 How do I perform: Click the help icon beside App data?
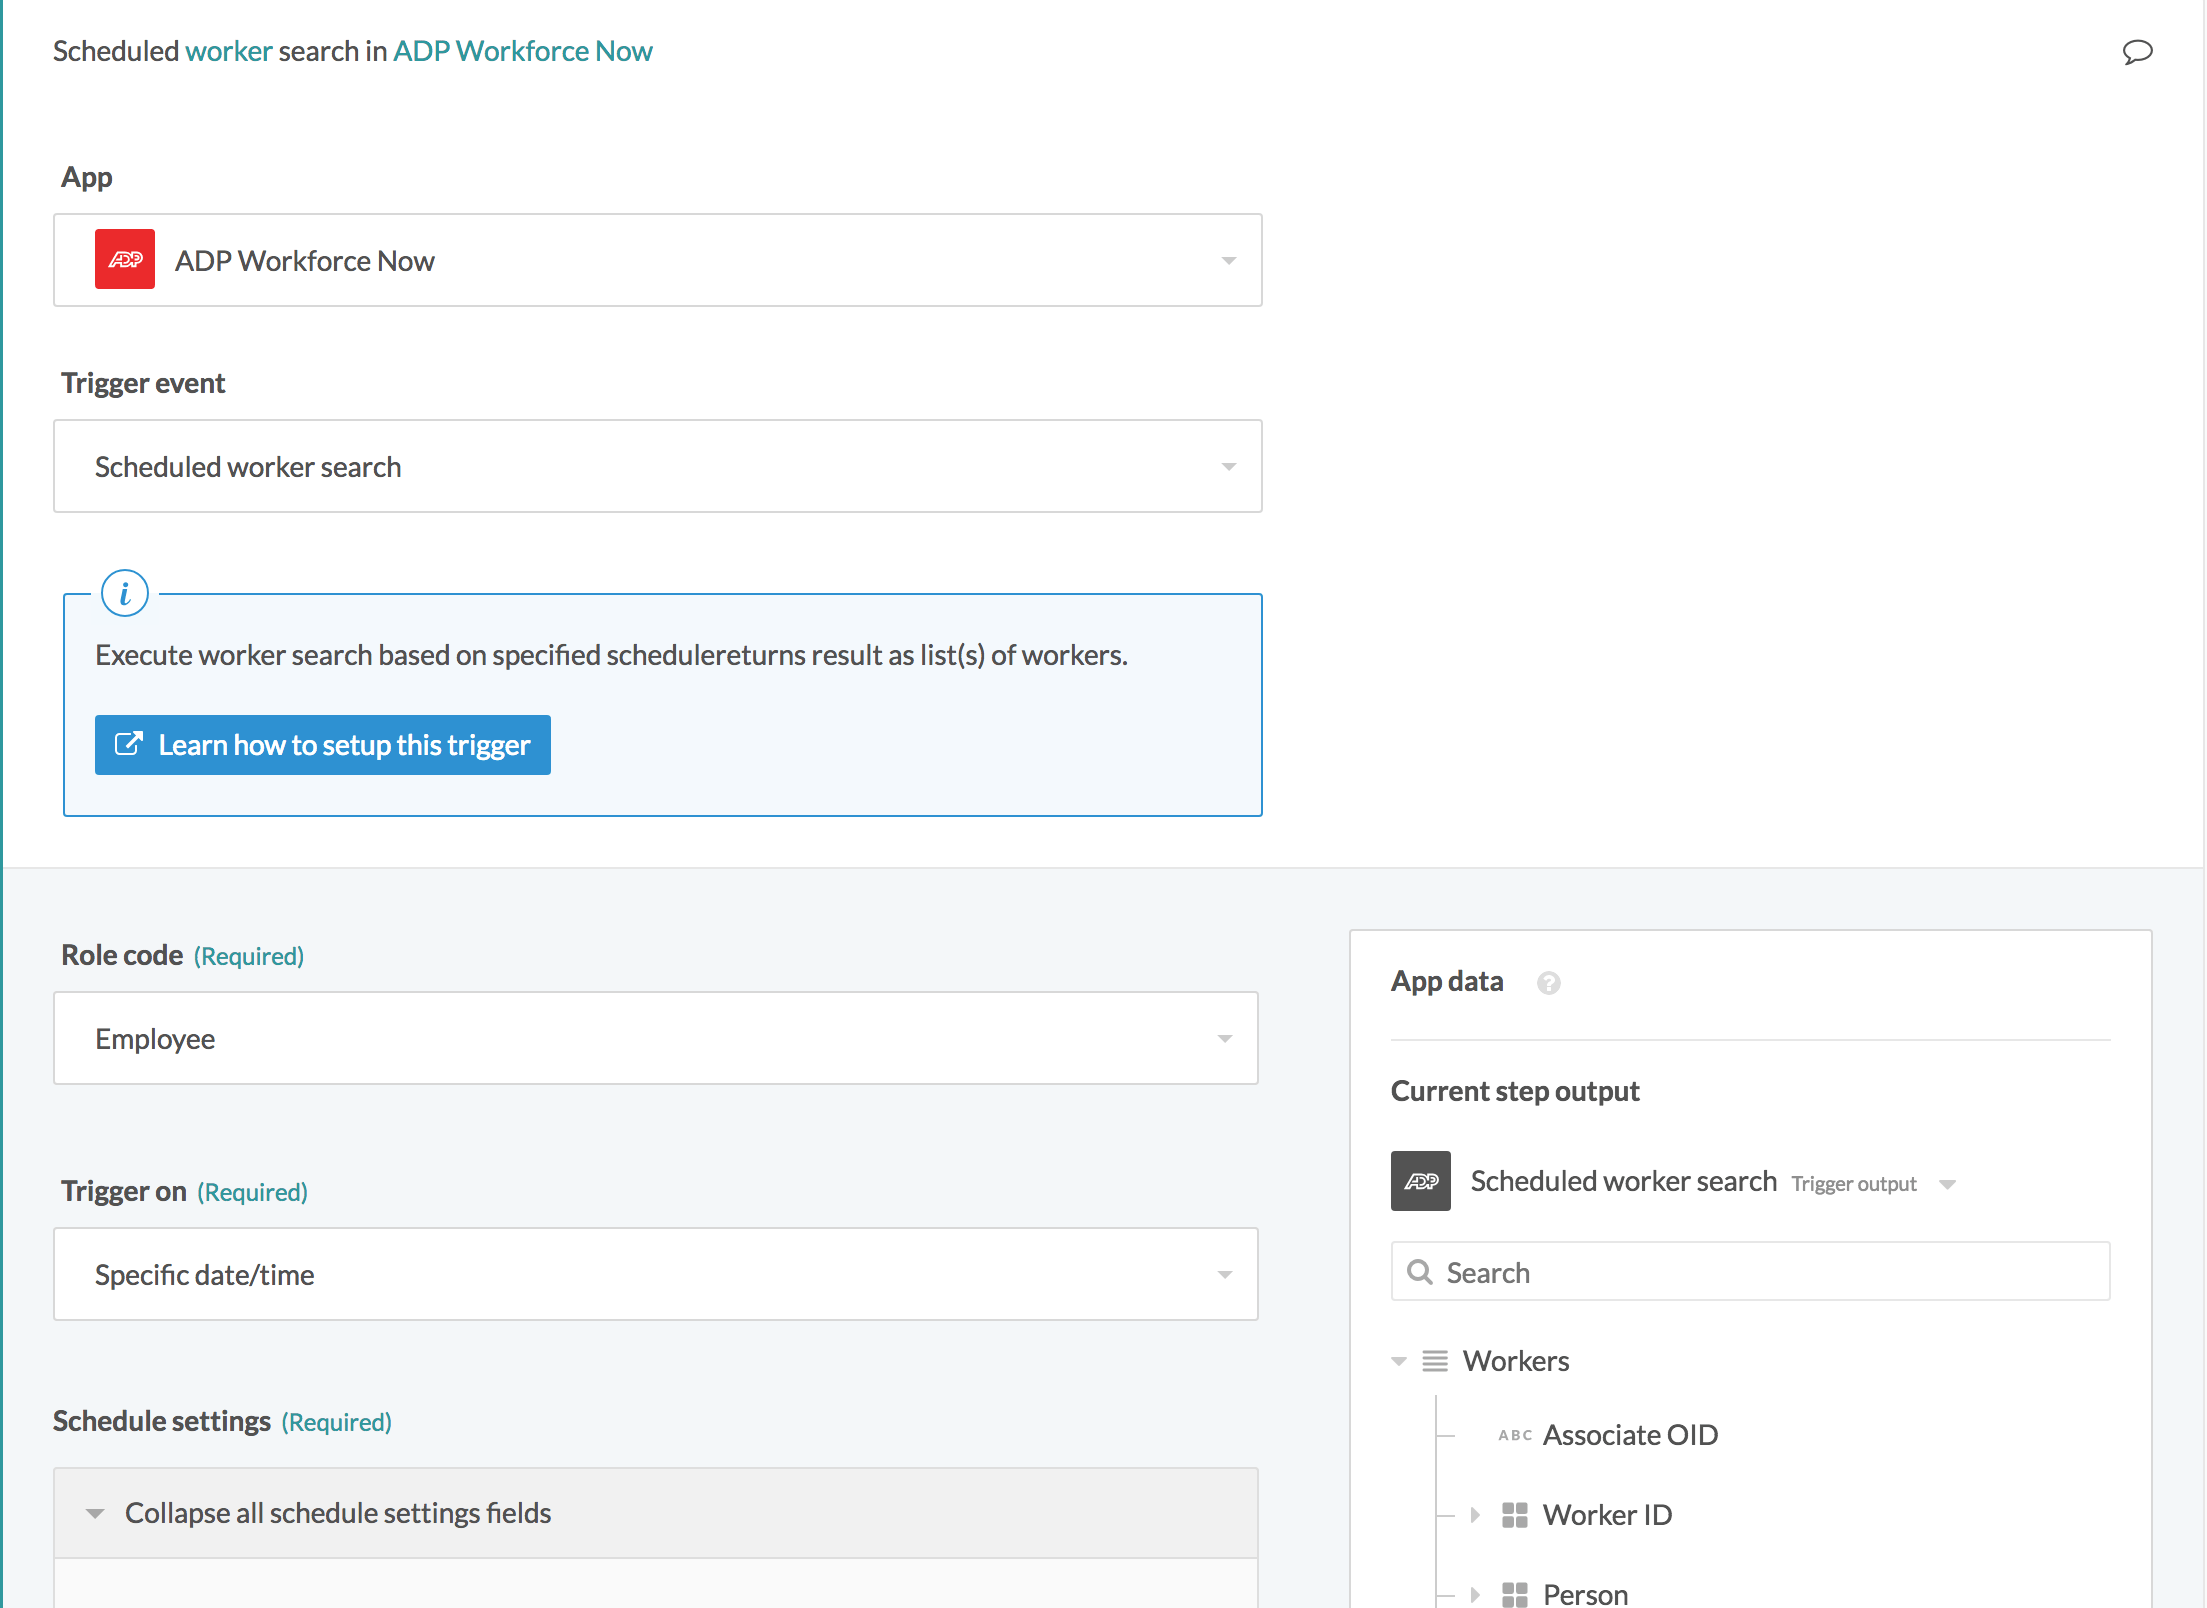tap(1549, 983)
